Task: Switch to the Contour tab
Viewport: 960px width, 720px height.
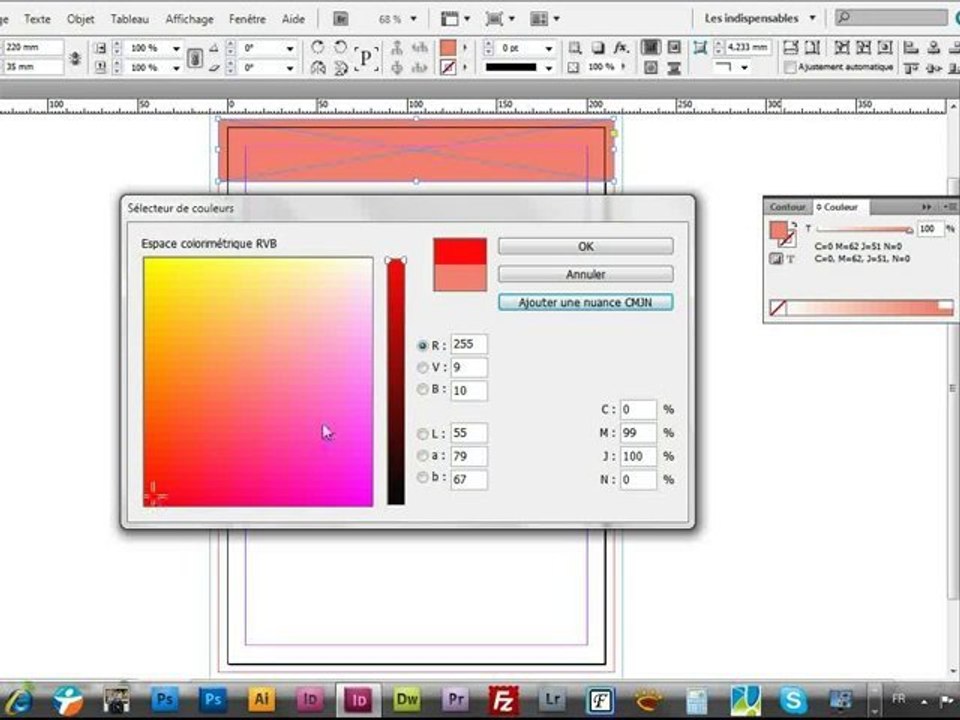Action: (x=787, y=207)
